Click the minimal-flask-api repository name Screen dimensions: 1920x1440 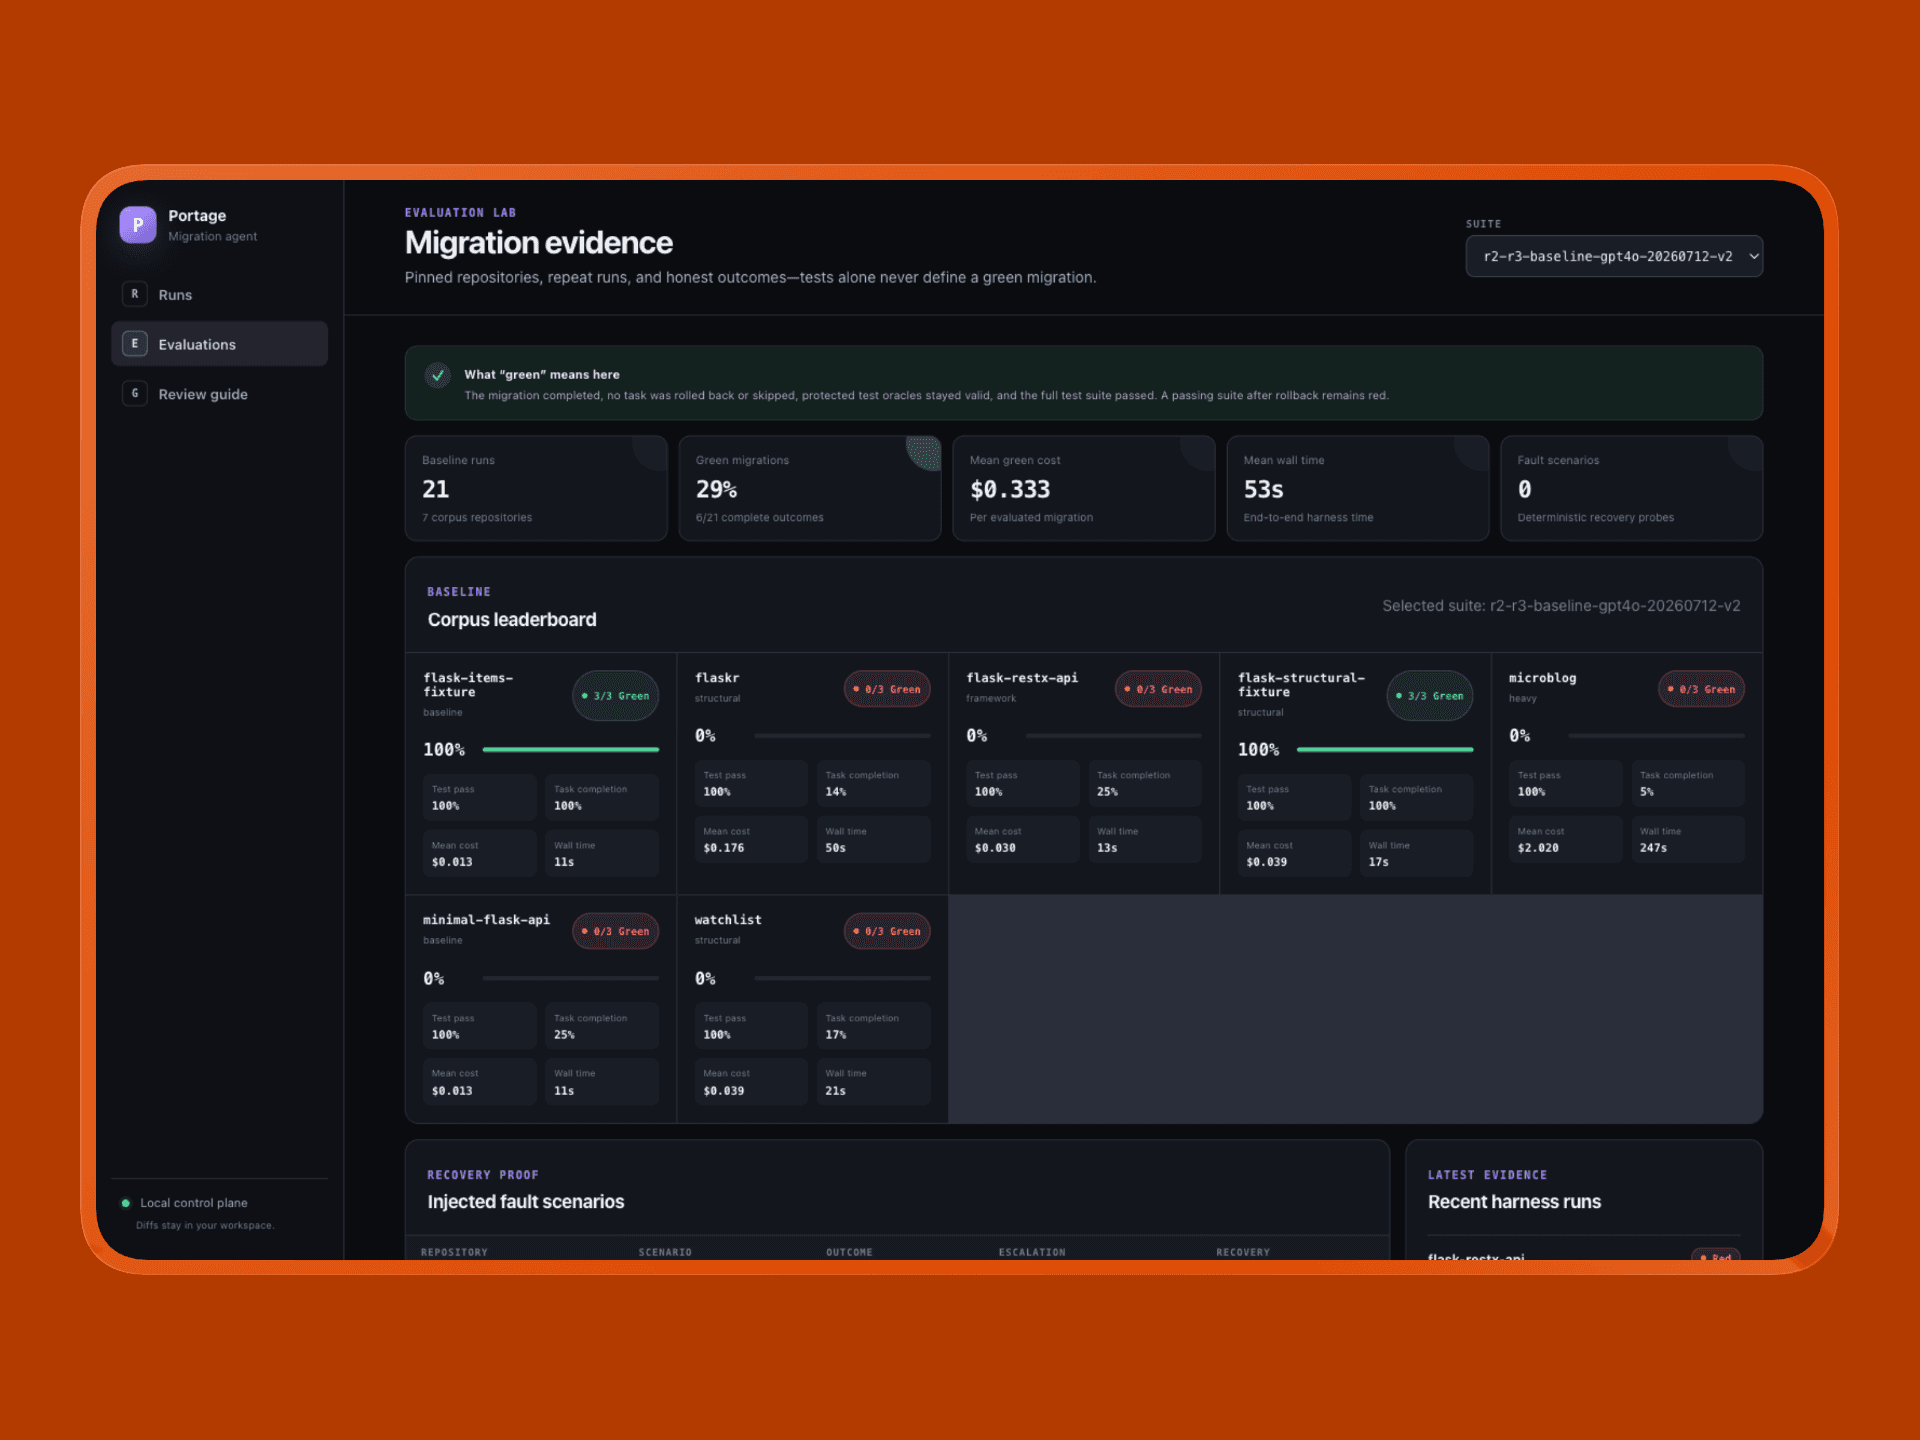[486, 920]
